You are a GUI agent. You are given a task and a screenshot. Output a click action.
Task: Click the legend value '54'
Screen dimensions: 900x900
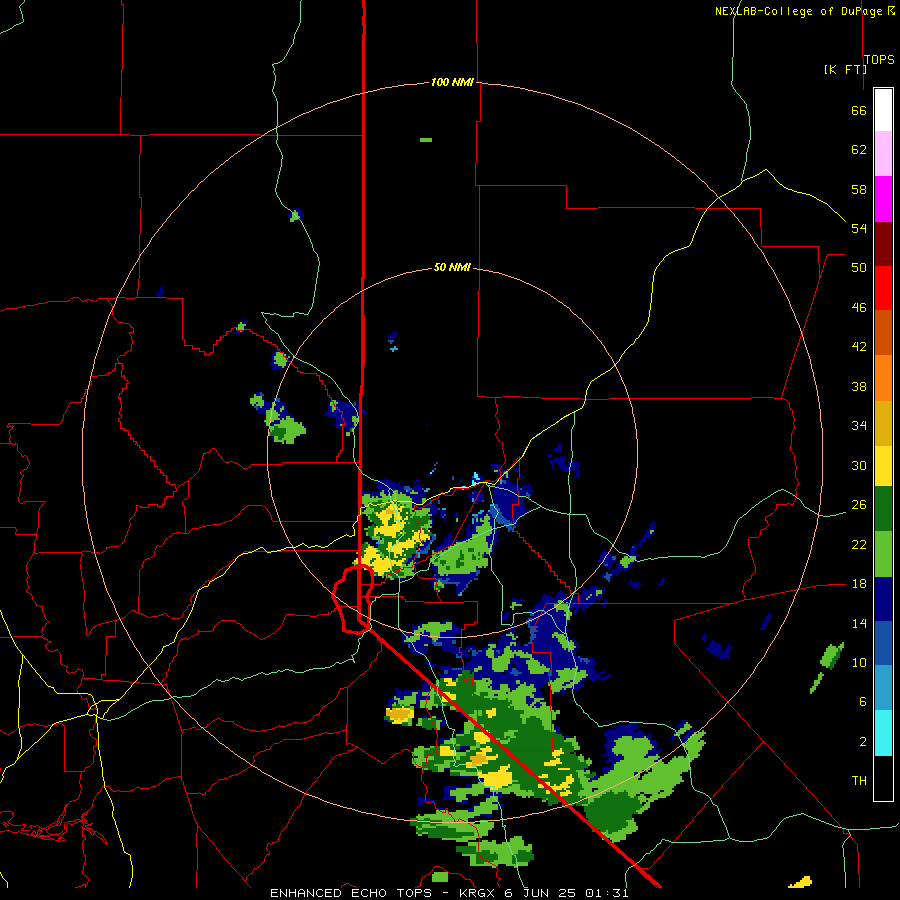point(859,228)
